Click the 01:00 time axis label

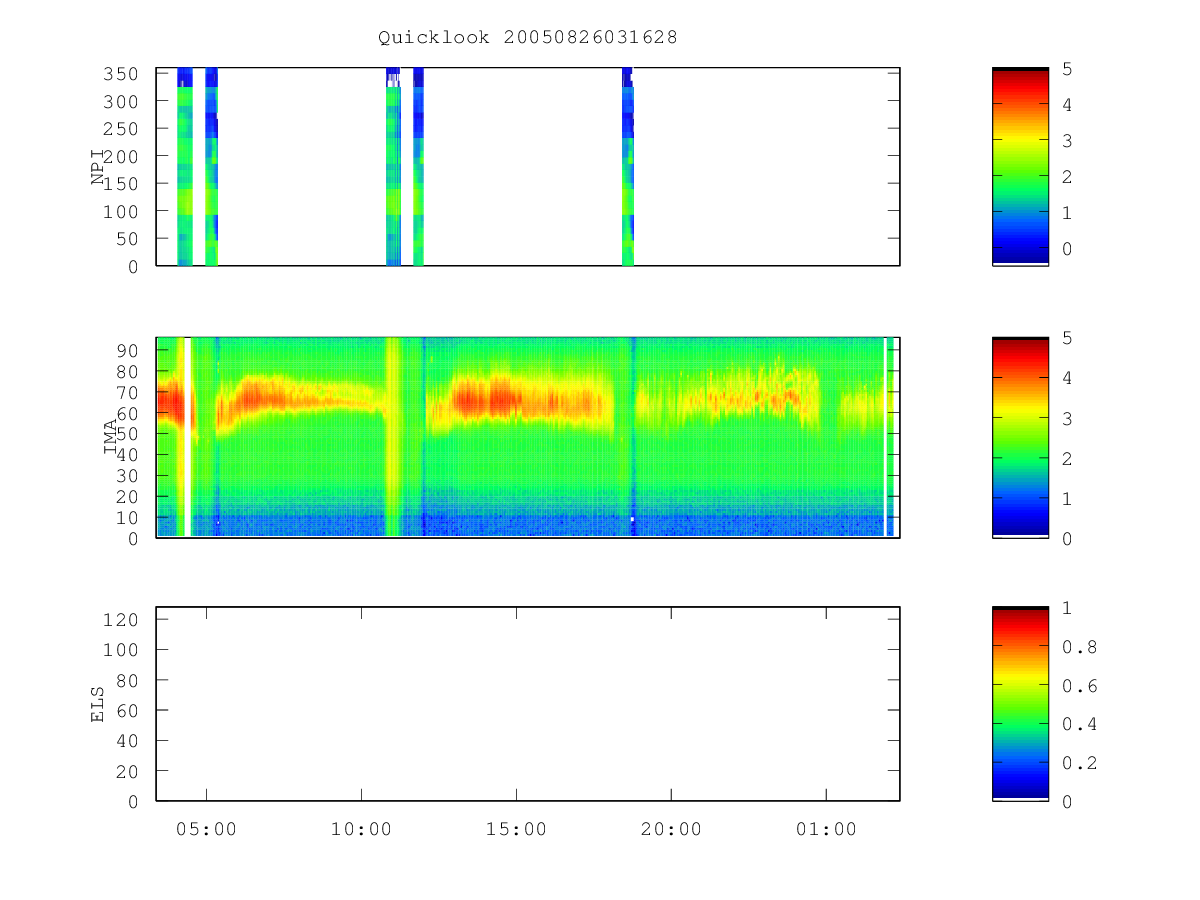point(826,829)
